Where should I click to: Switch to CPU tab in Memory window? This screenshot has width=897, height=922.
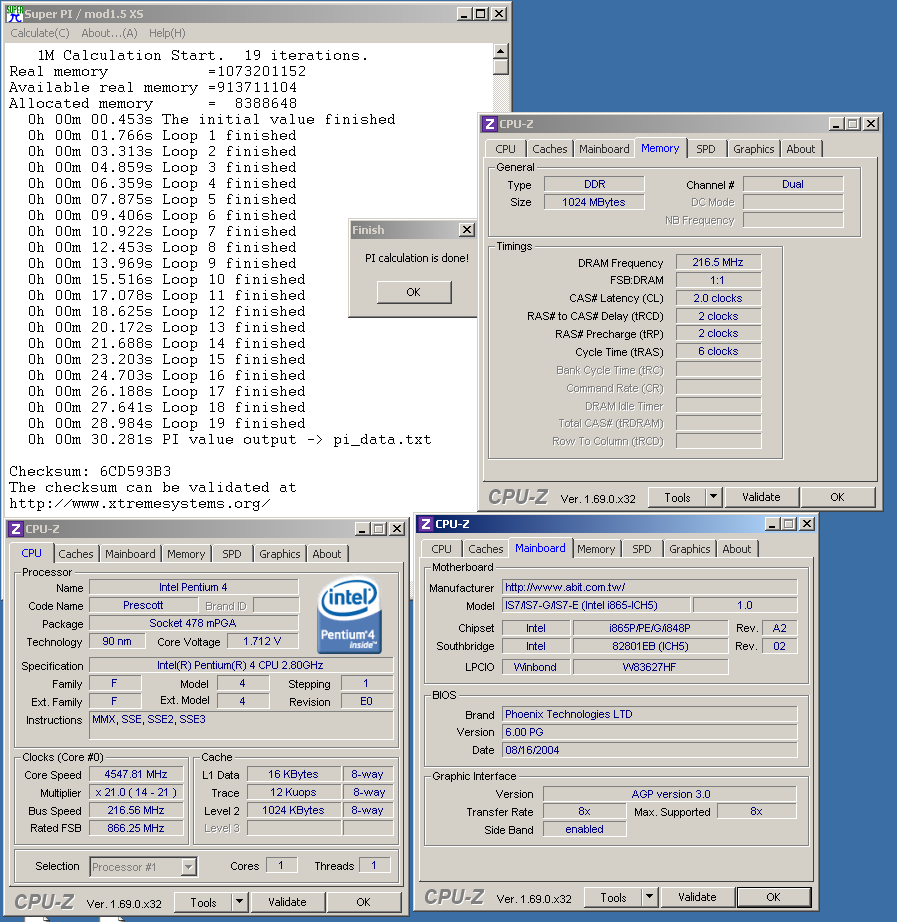505,149
